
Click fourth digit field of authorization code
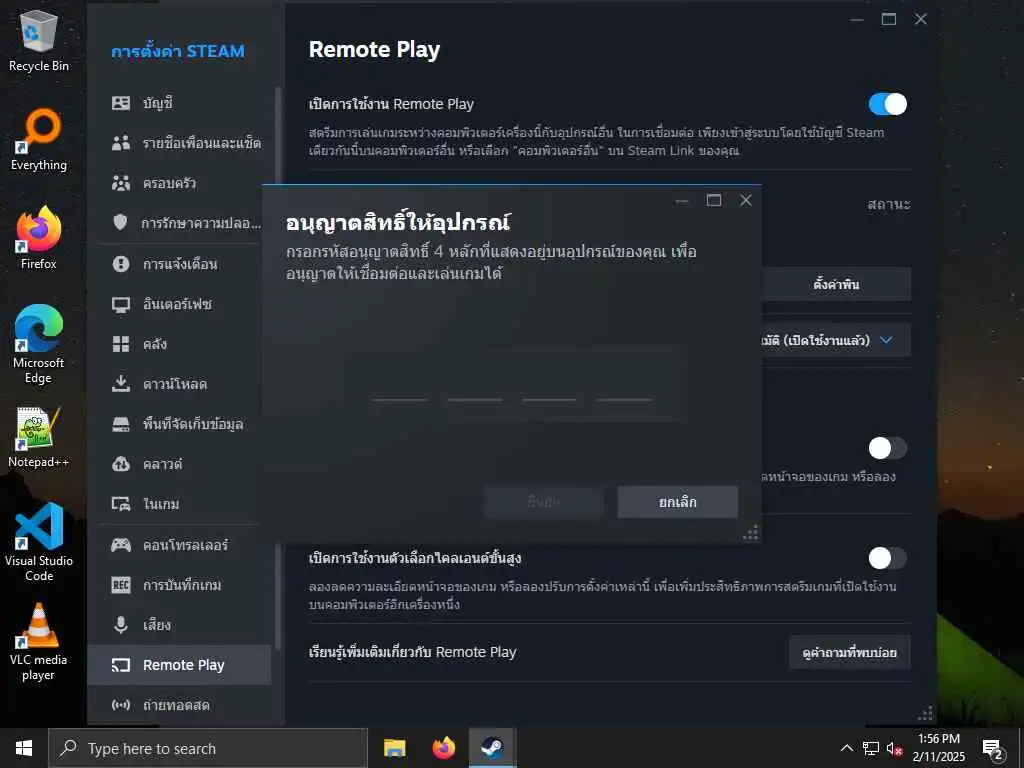coord(624,385)
